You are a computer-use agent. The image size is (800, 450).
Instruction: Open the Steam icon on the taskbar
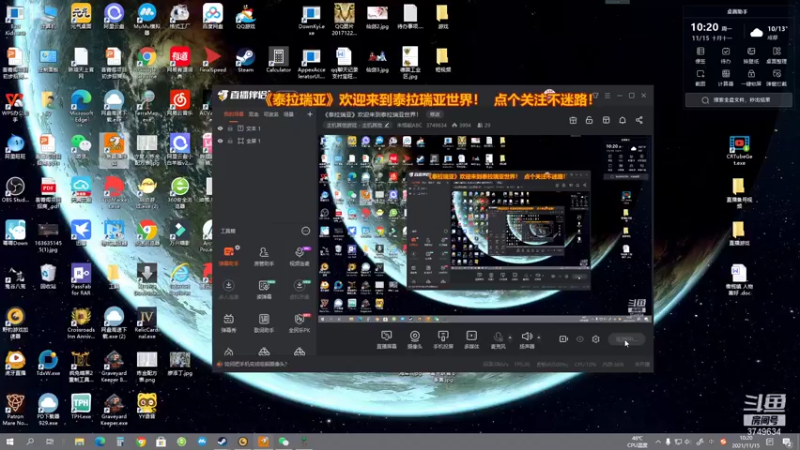[222, 442]
